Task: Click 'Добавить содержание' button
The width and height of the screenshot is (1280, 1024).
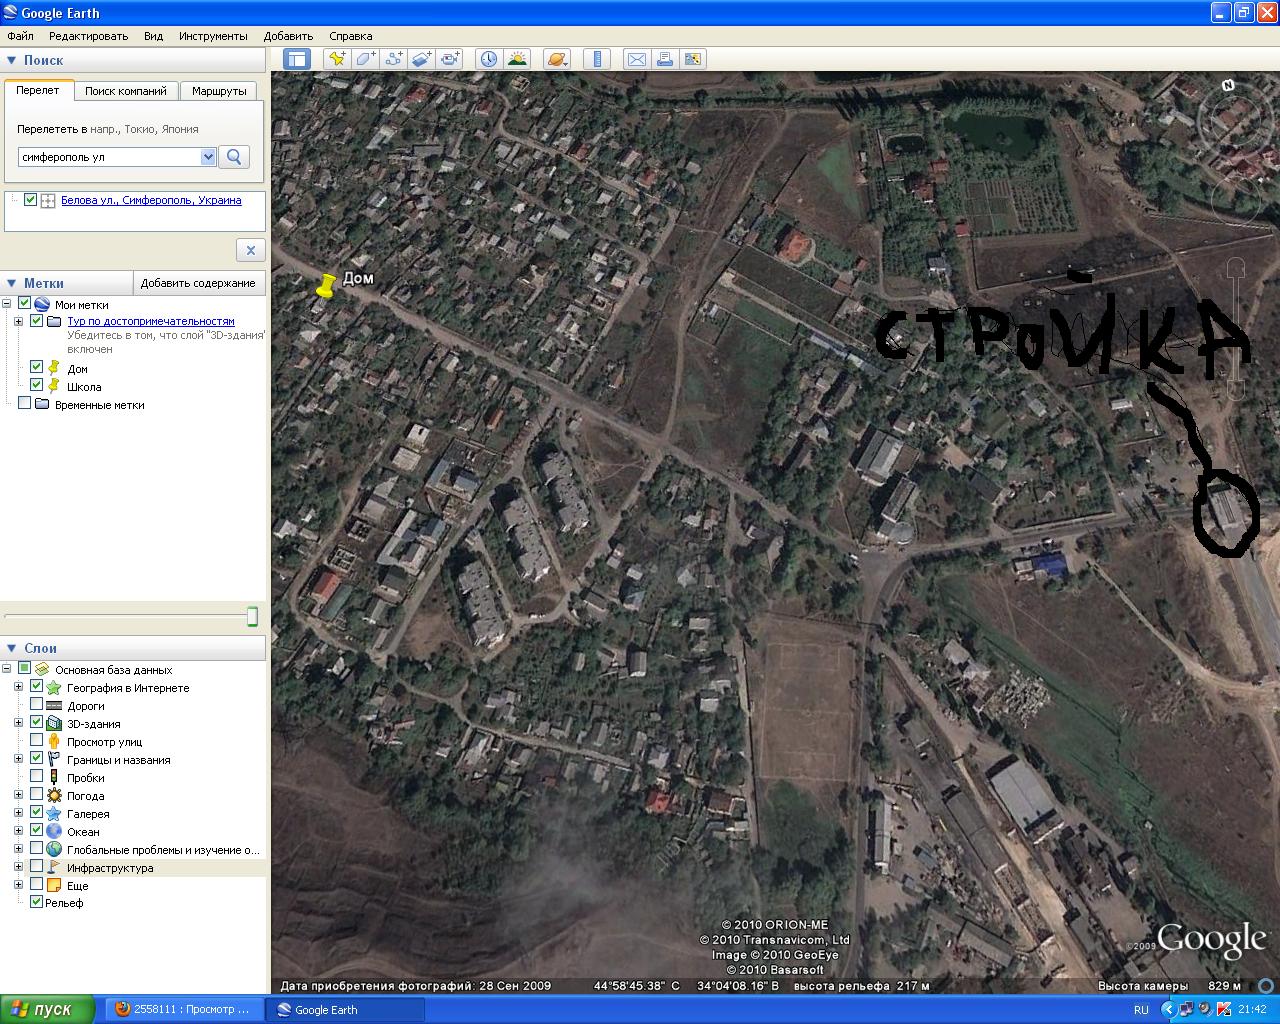Action: pyautogui.click(x=198, y=283)
